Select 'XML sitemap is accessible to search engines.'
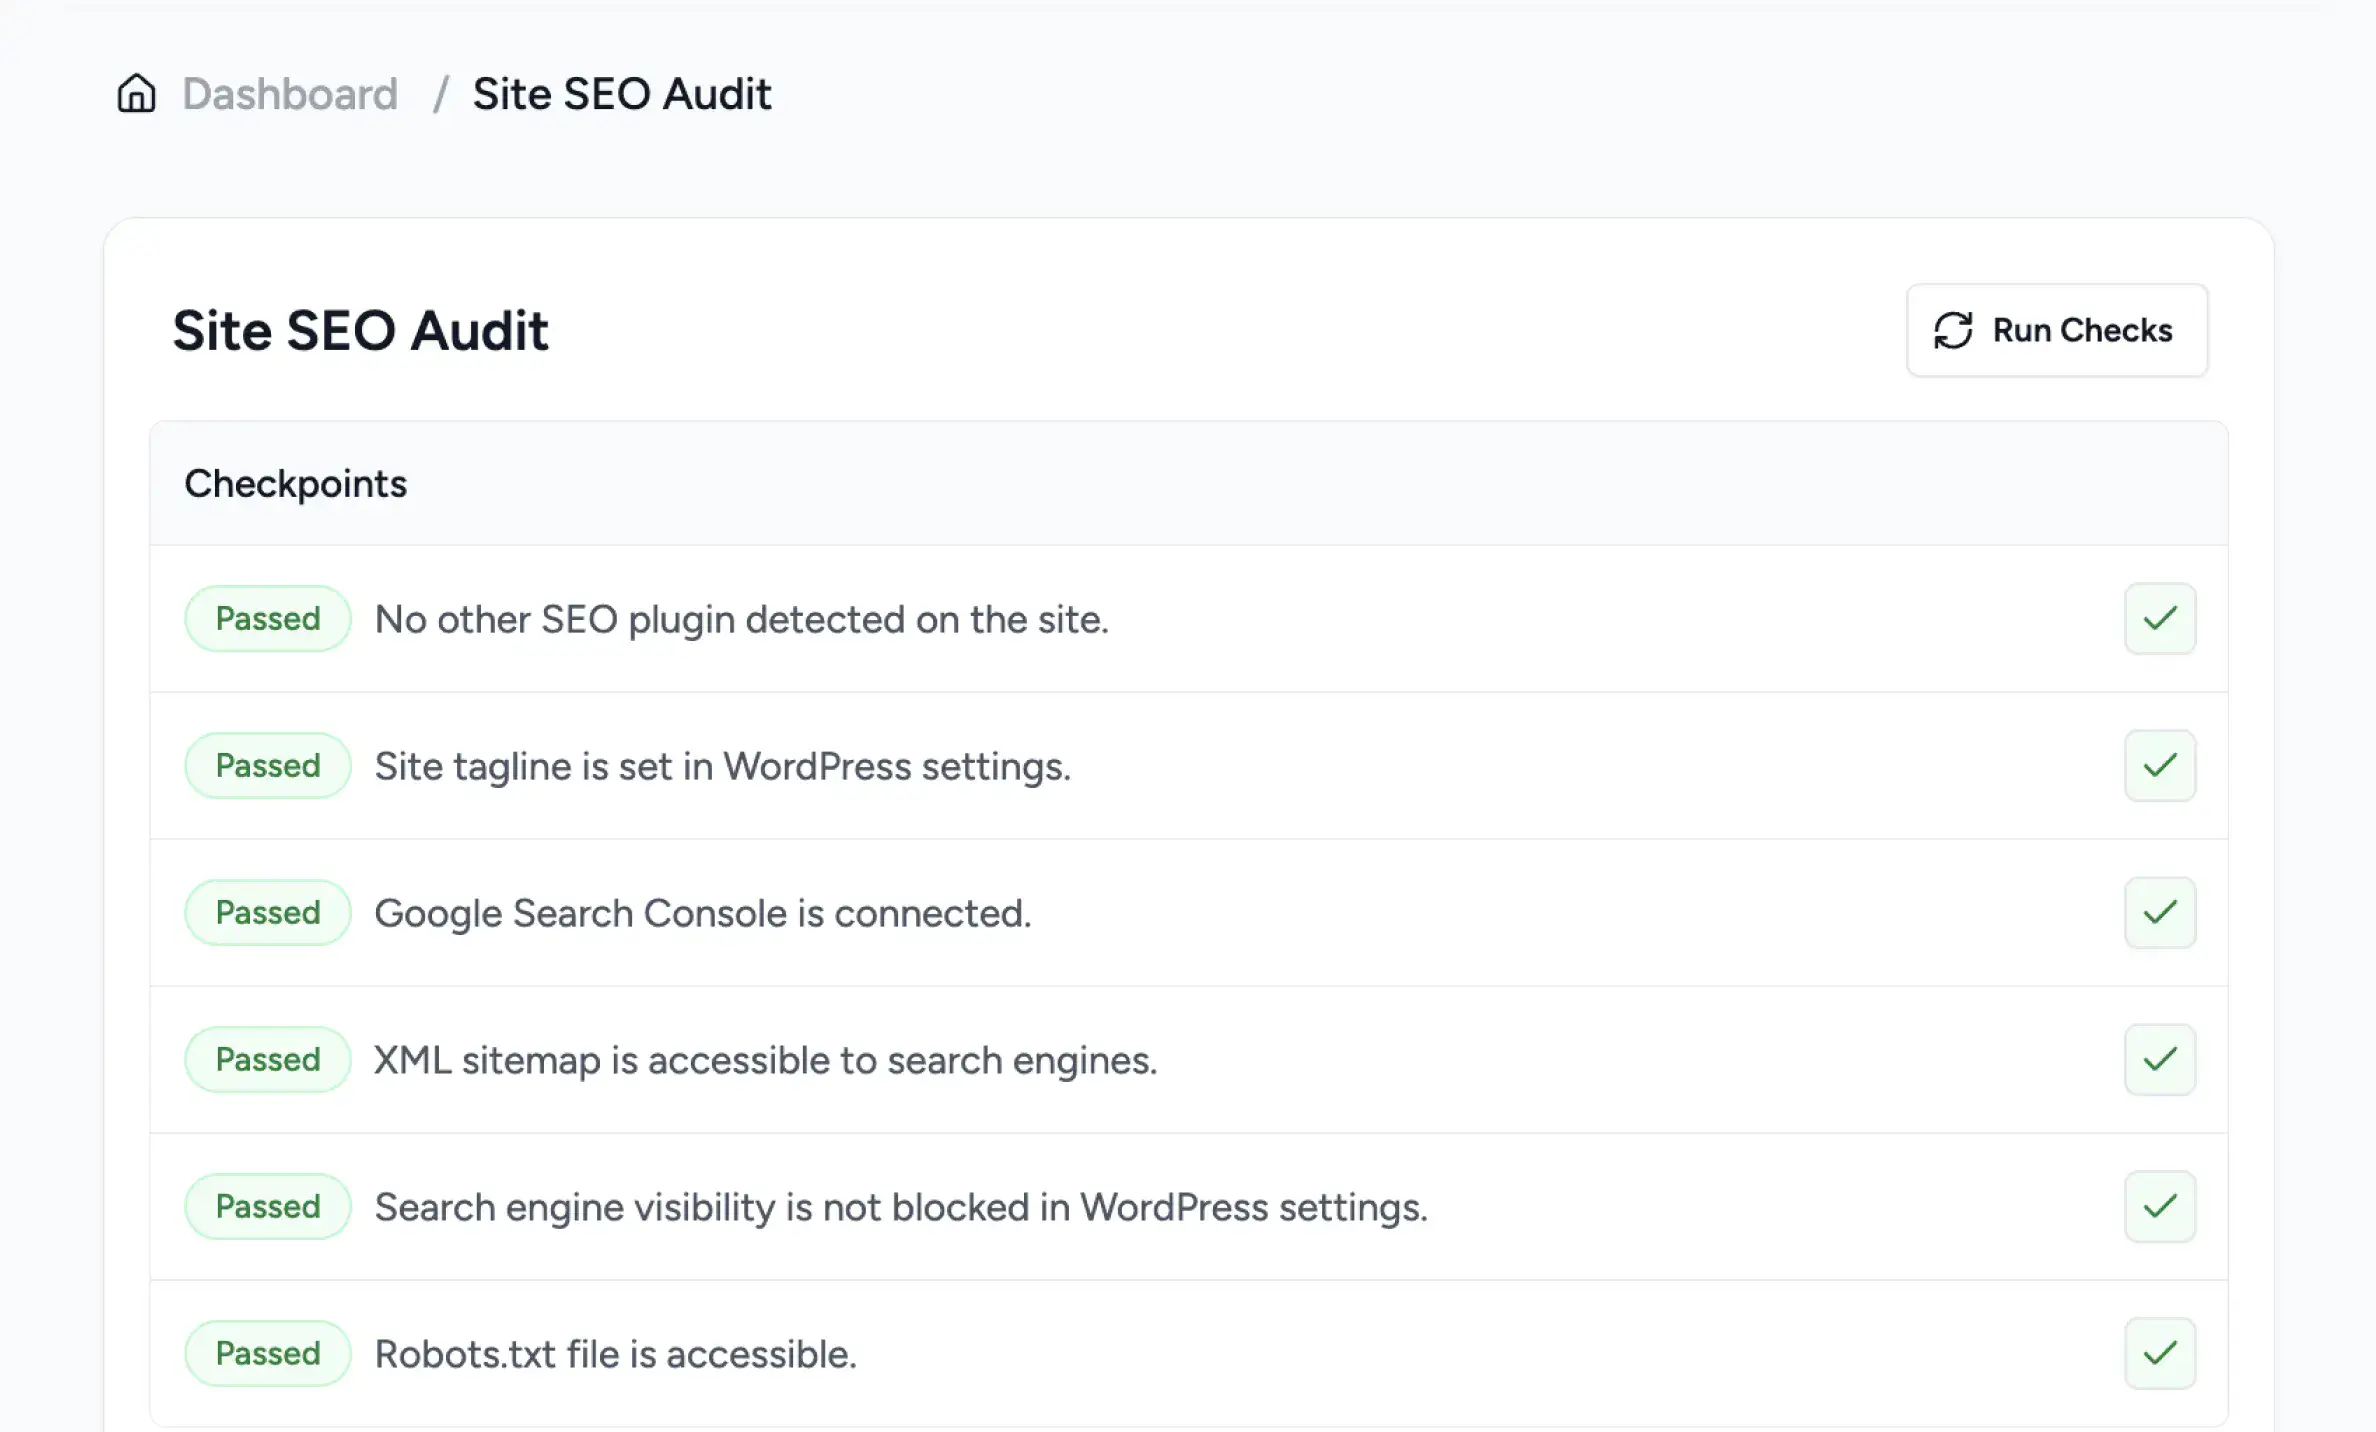Screen dimensions: 2376x1432 pyautogui.click(x=766, y=1061)
